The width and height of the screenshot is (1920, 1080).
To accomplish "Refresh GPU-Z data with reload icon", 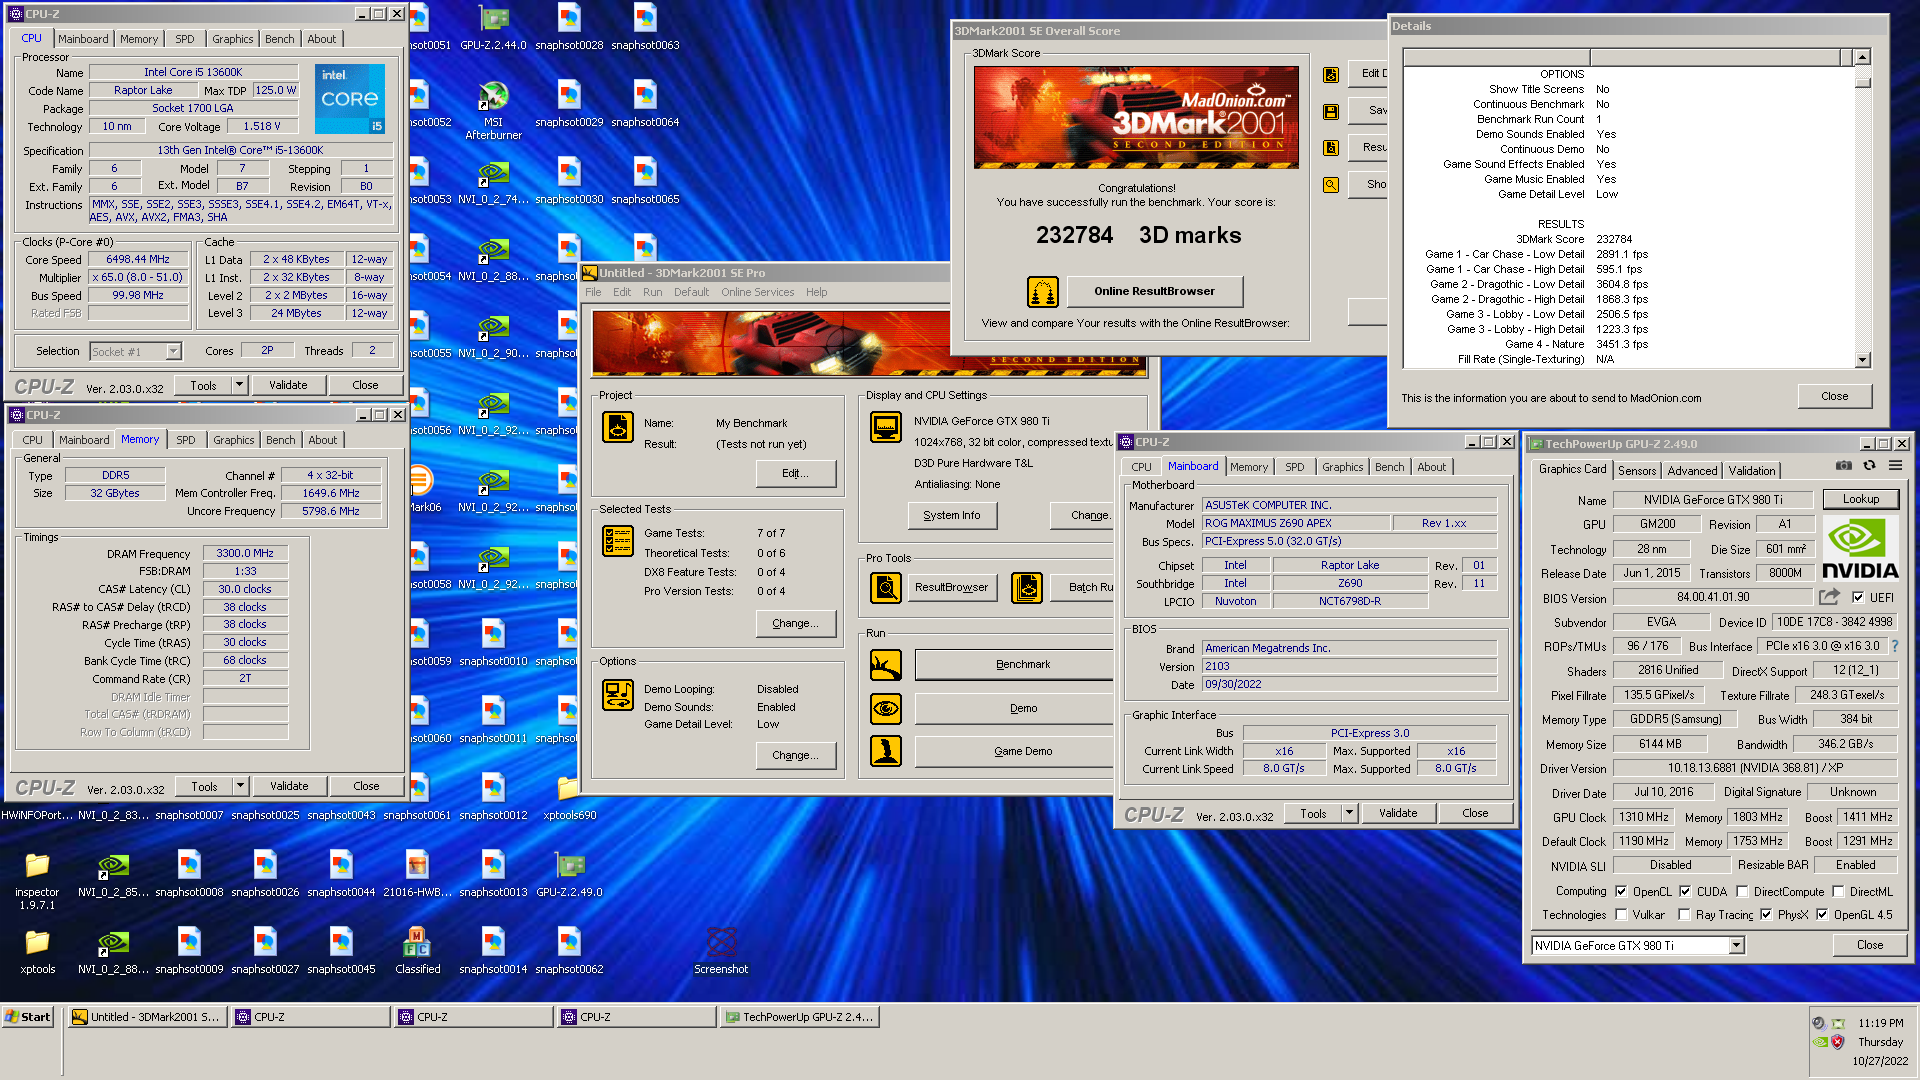I will pos(1869,466).
